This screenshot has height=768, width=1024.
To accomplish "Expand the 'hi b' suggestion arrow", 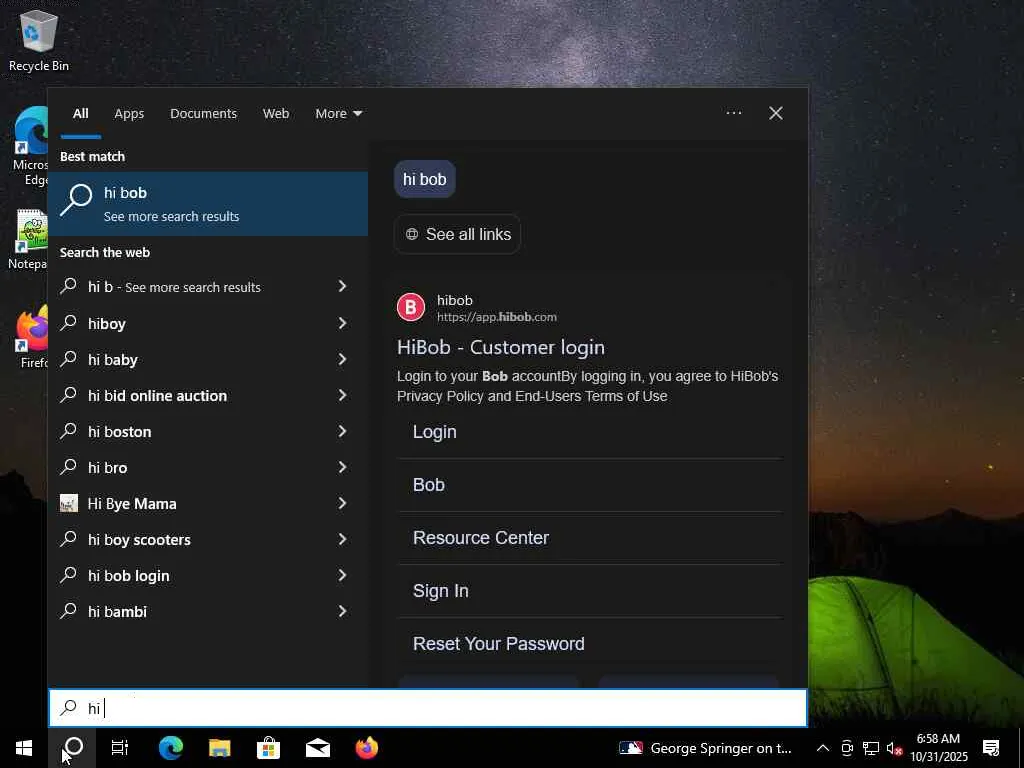I will (342, 286).
